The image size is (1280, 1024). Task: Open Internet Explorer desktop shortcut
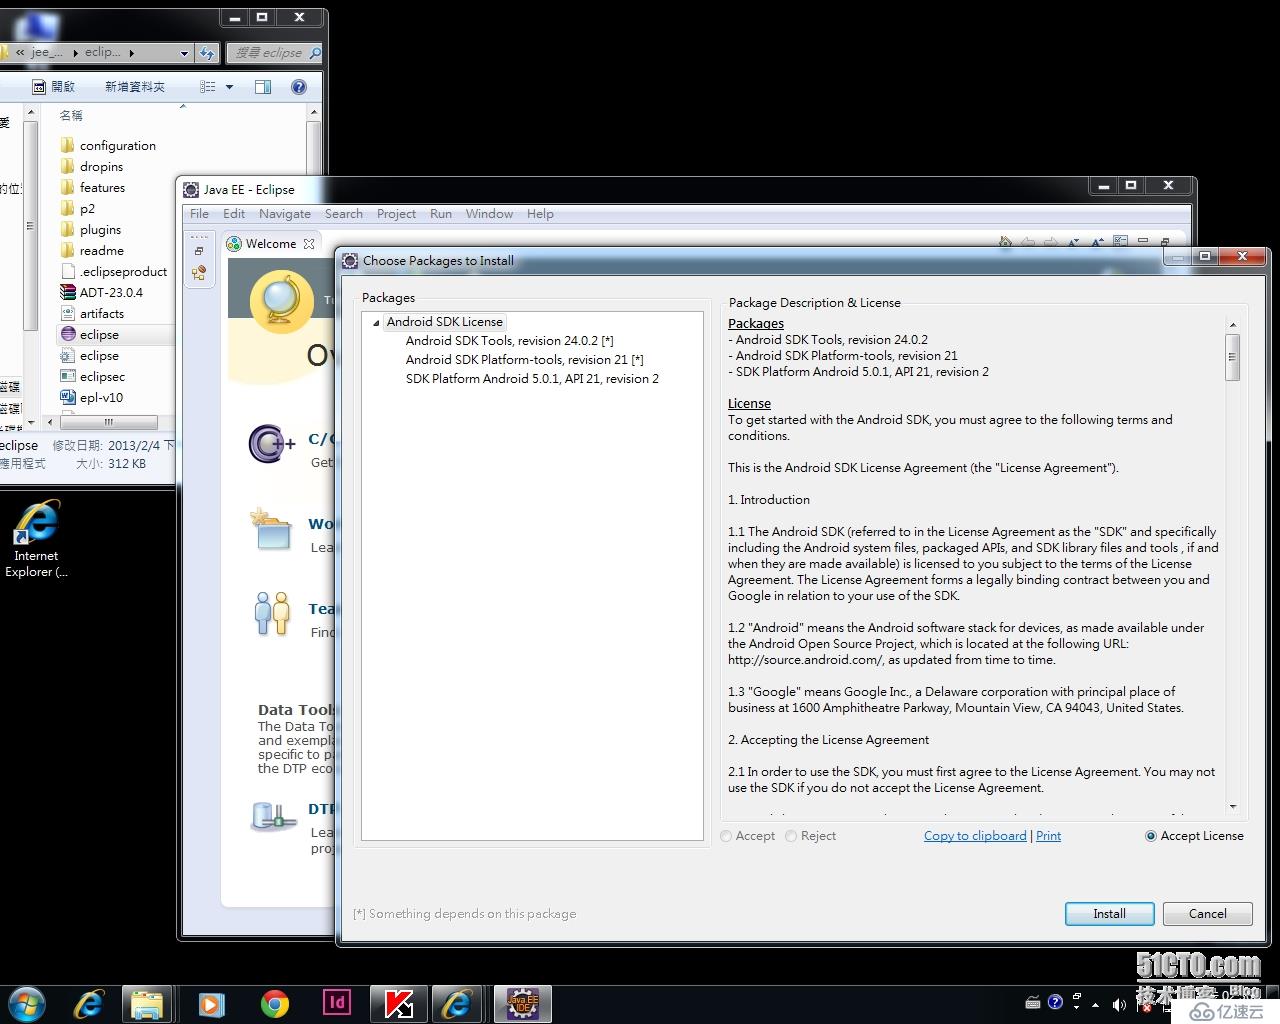coord(36,539)
